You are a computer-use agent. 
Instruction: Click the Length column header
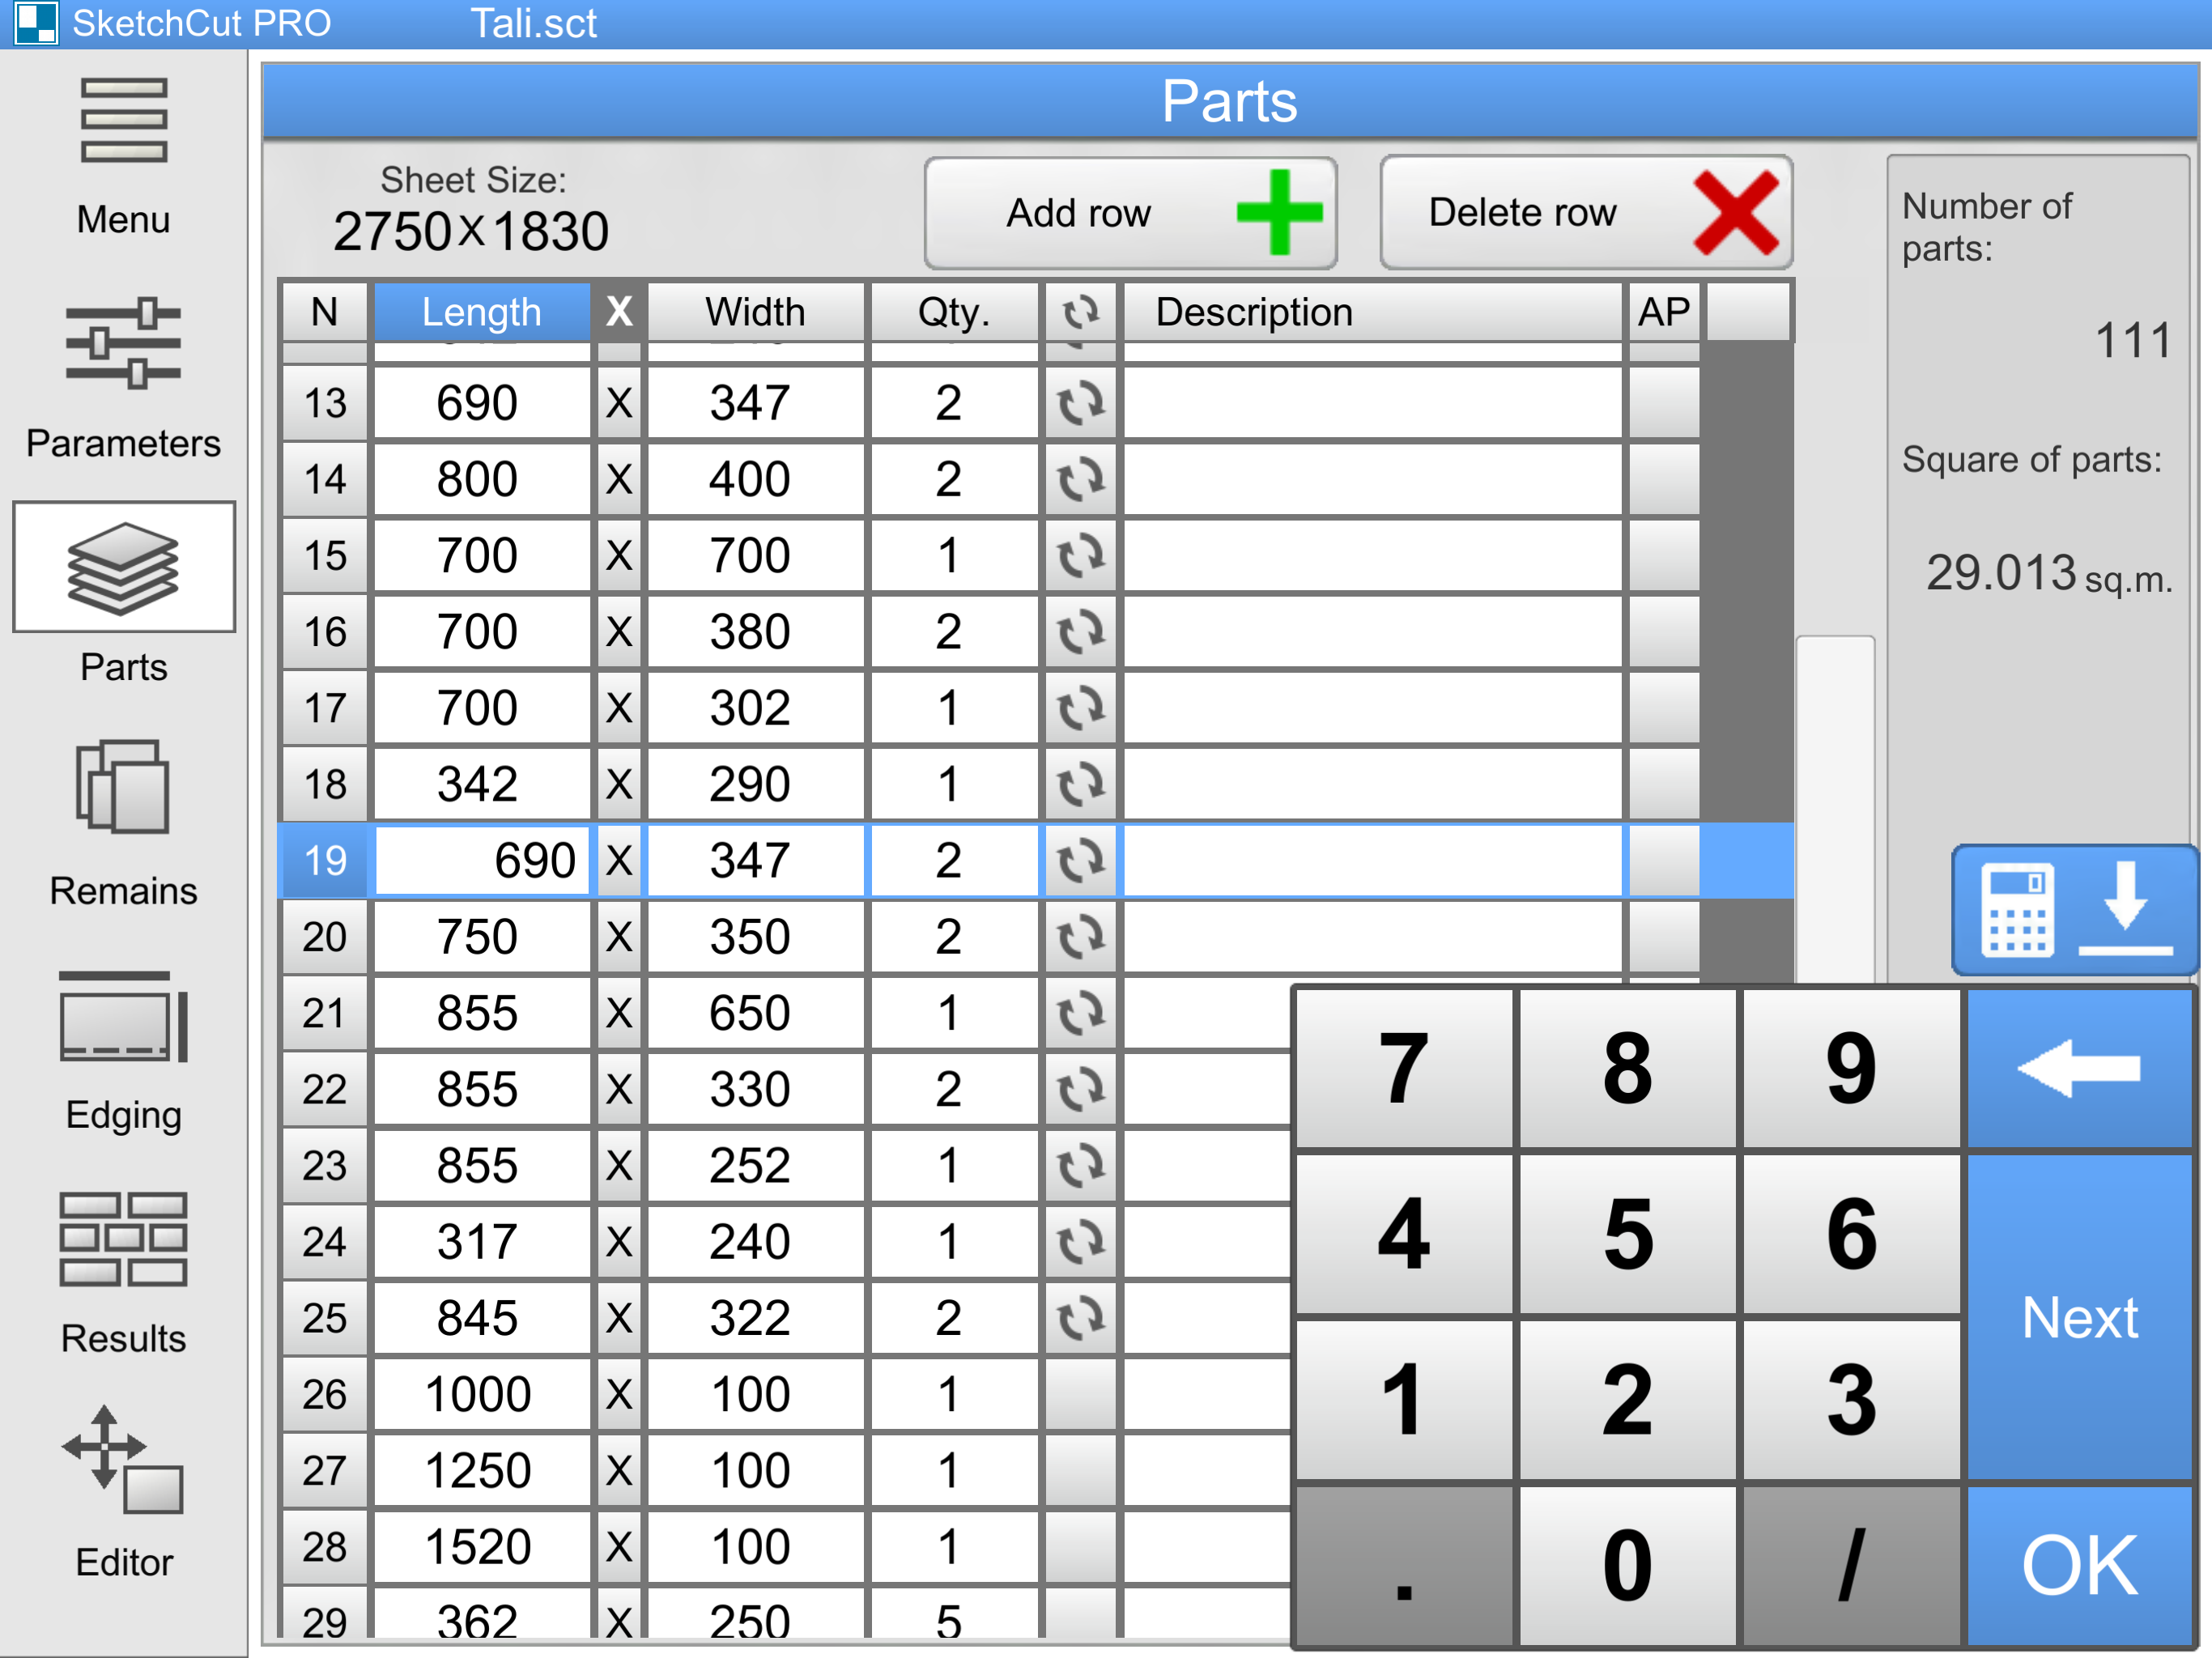coord(482,312)
